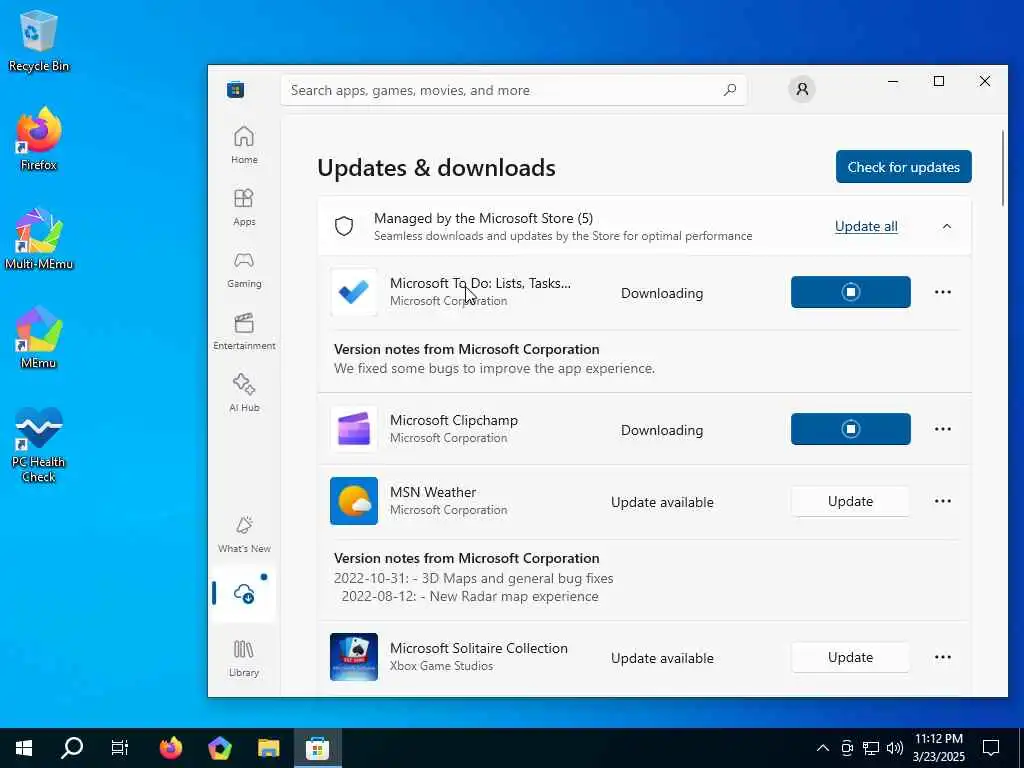The width and height of the screenshot is (1024, 768).
Task: Click the MSN Weather title text
Action: coord(433,492)
